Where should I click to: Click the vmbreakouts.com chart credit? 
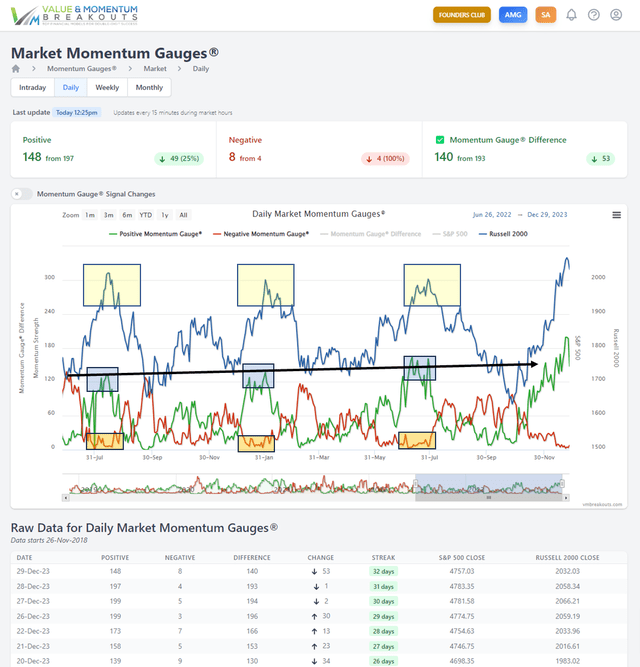pyautogui.click(x=602, y=505)
